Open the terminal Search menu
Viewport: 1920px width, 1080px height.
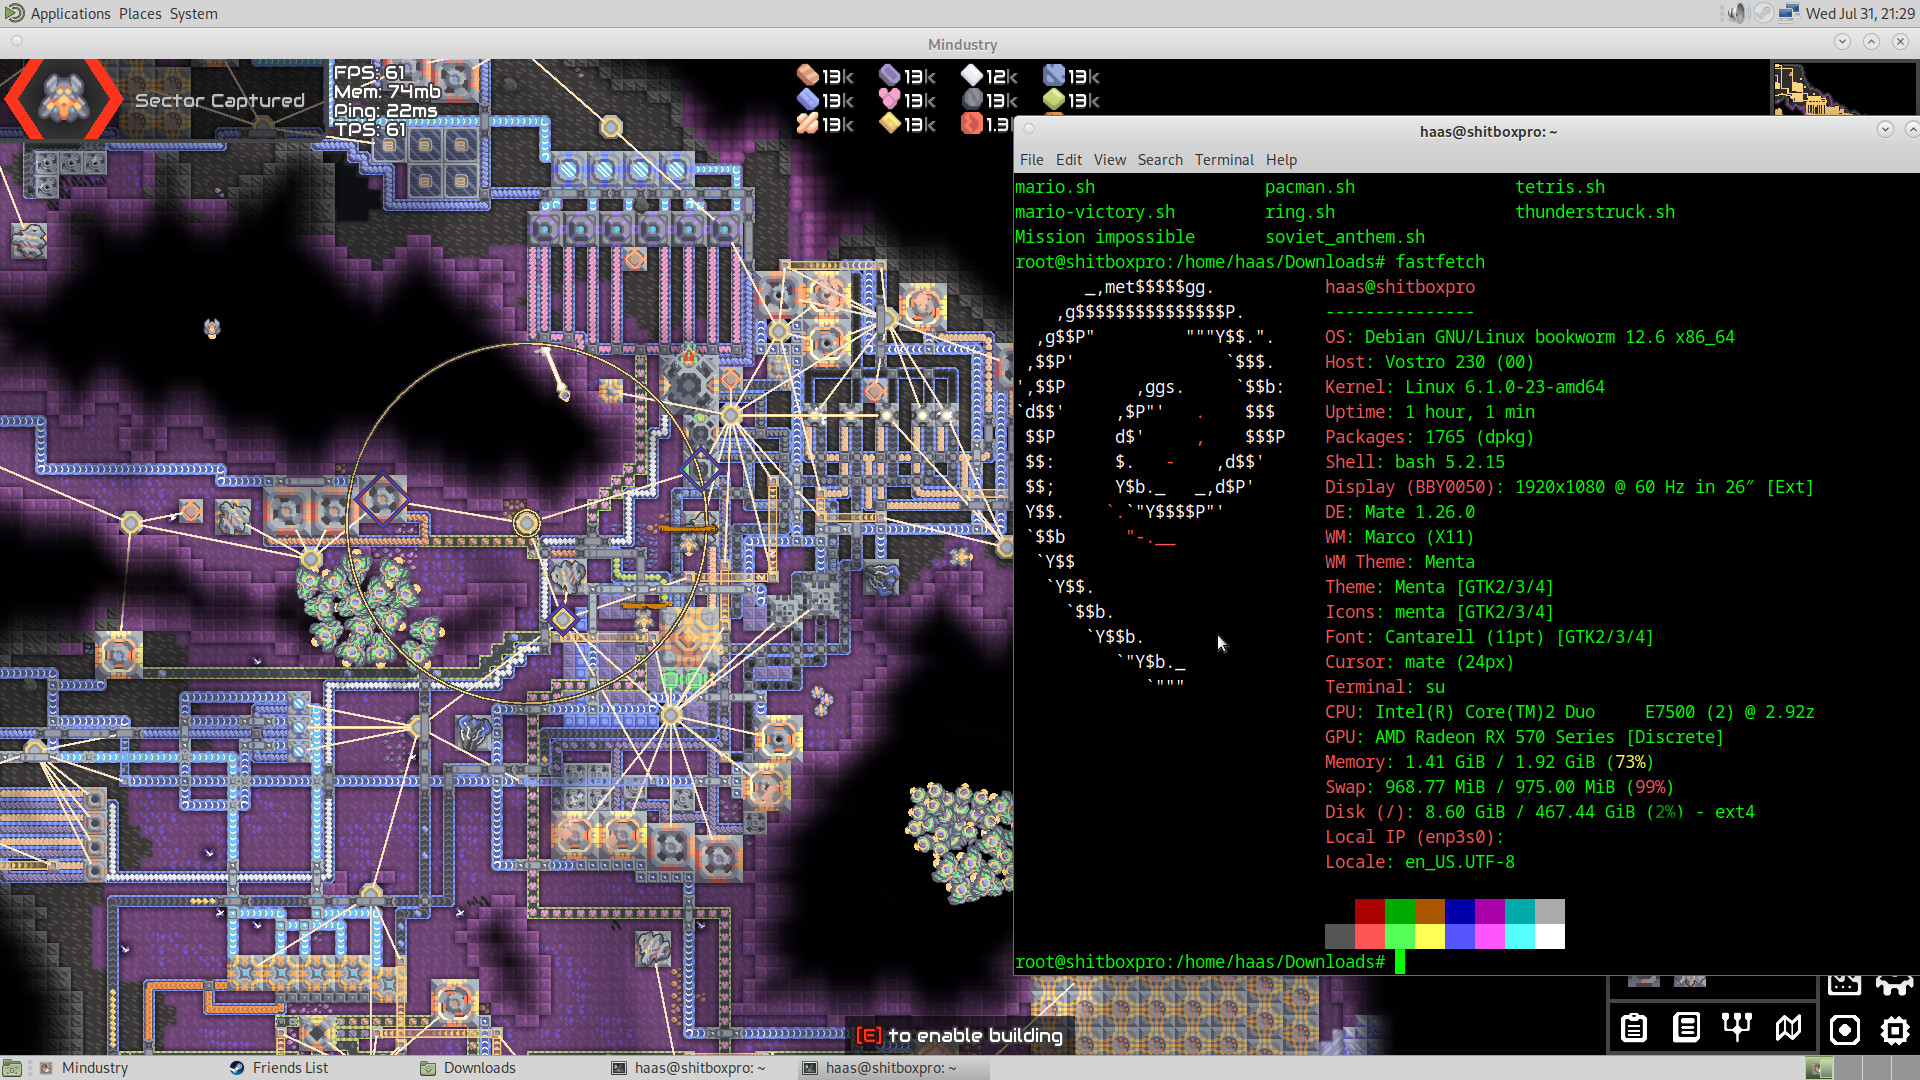click(1159, 160)
